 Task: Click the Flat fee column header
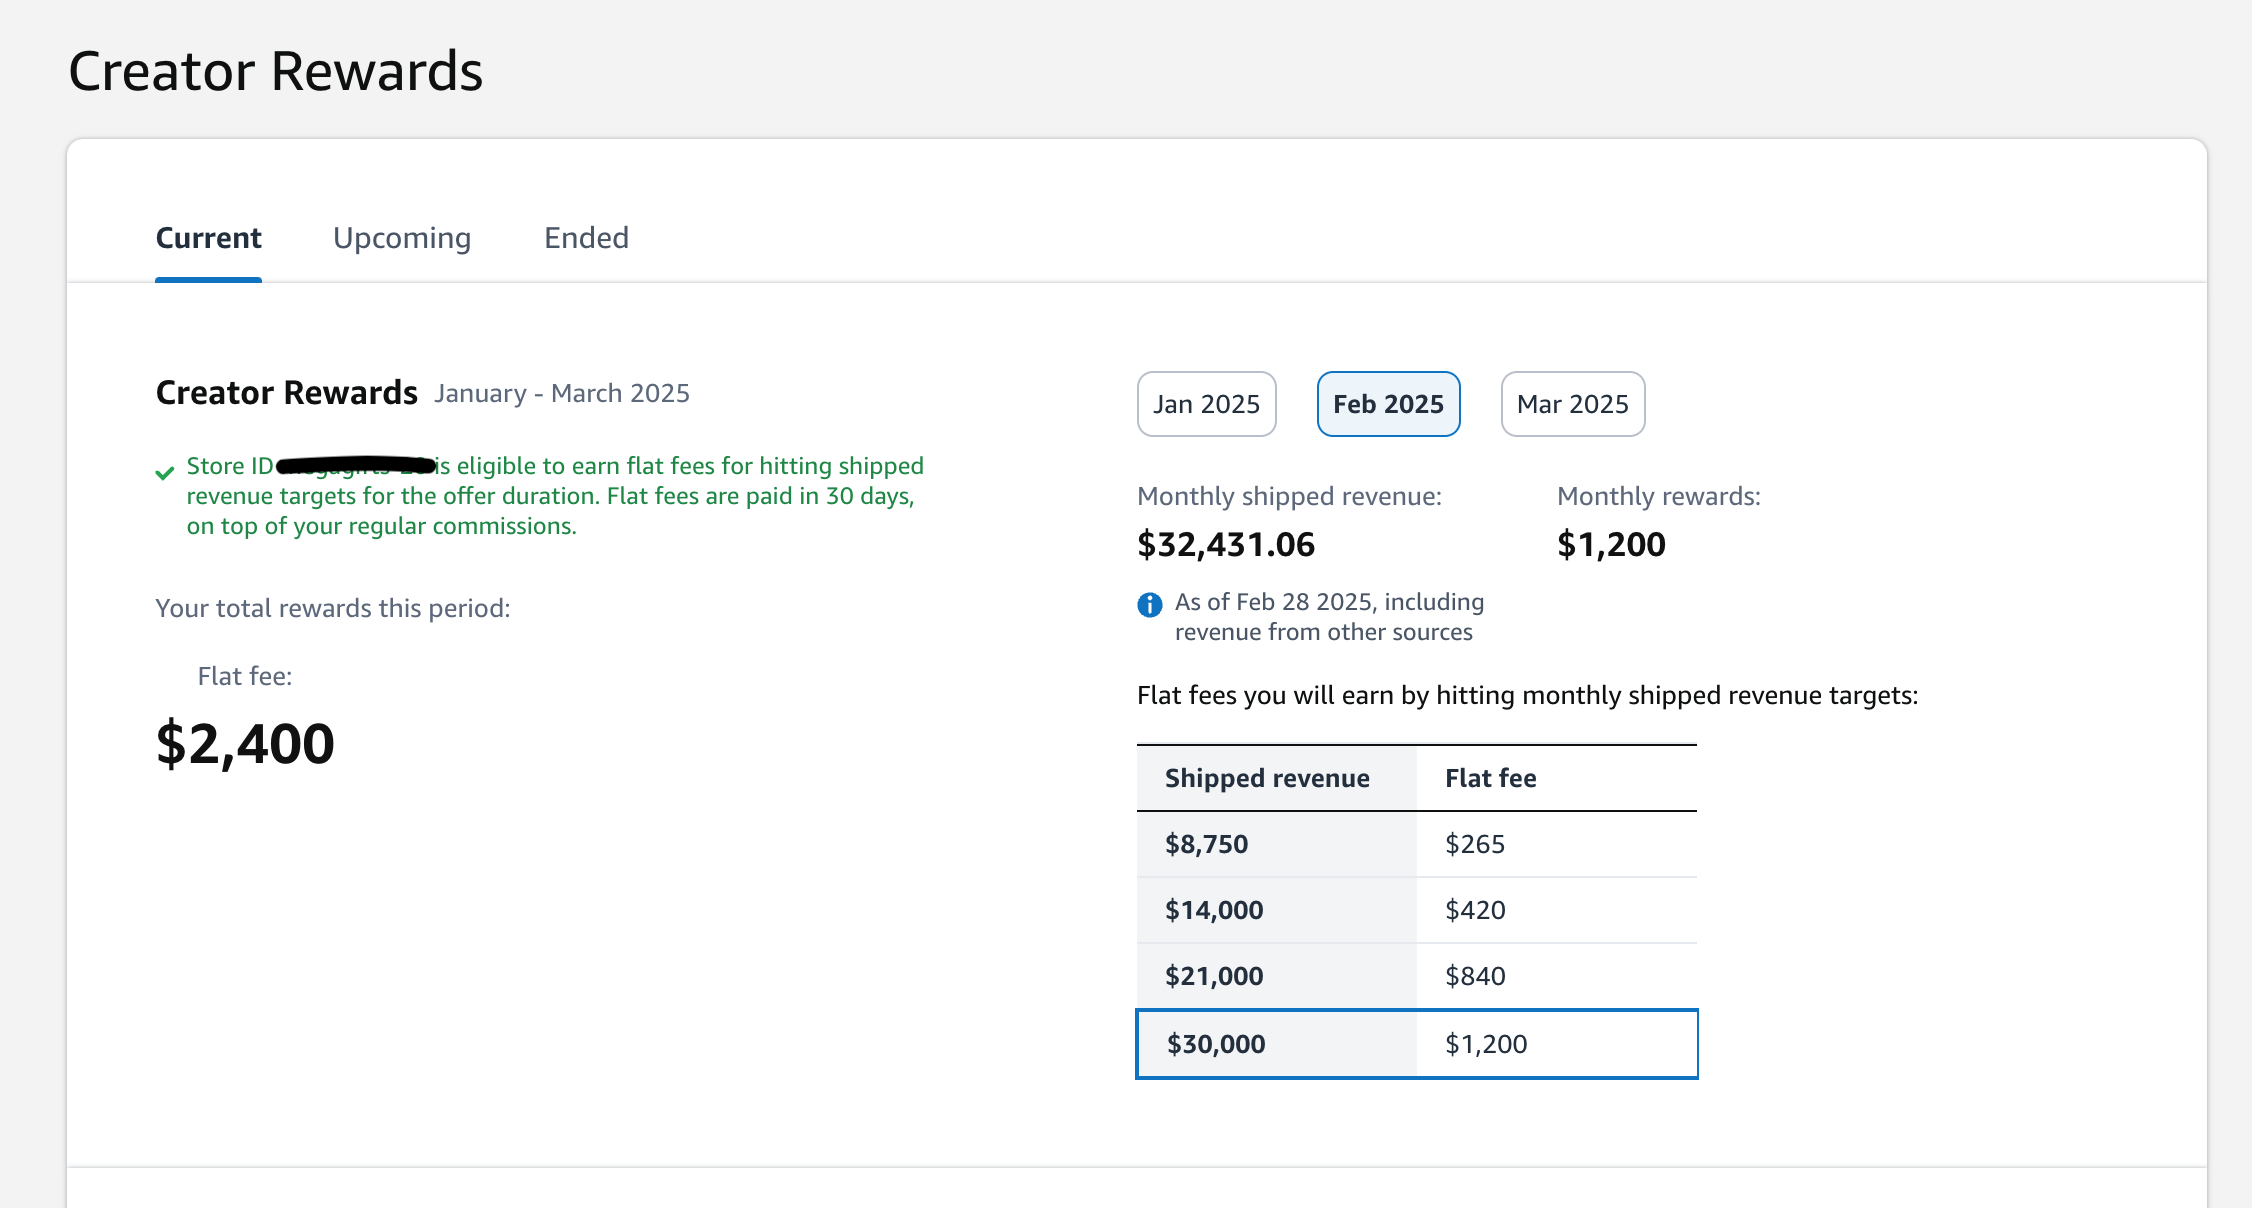pos(1490,778)
